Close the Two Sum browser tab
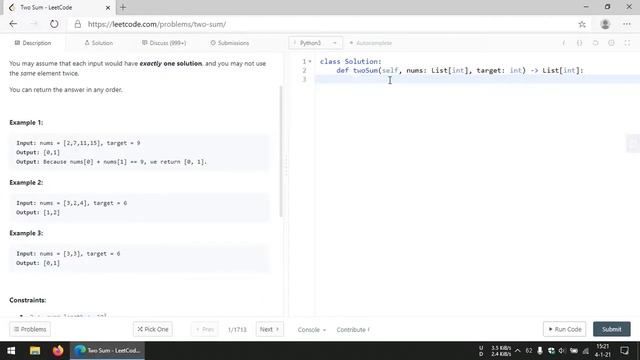The image size is (640, 360). 108,7
